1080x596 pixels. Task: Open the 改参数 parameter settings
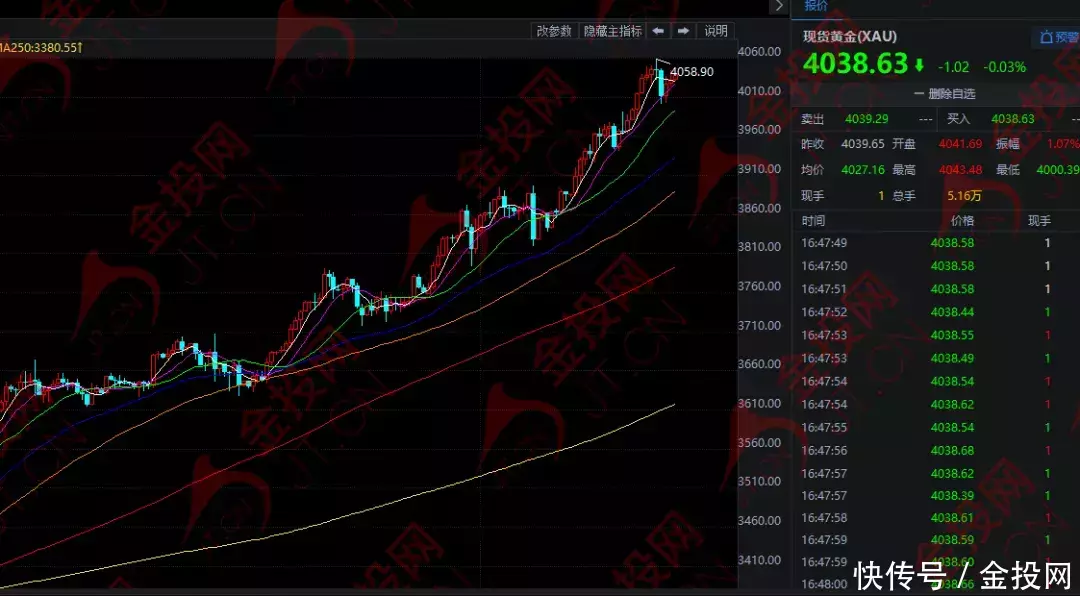(553, 31)
